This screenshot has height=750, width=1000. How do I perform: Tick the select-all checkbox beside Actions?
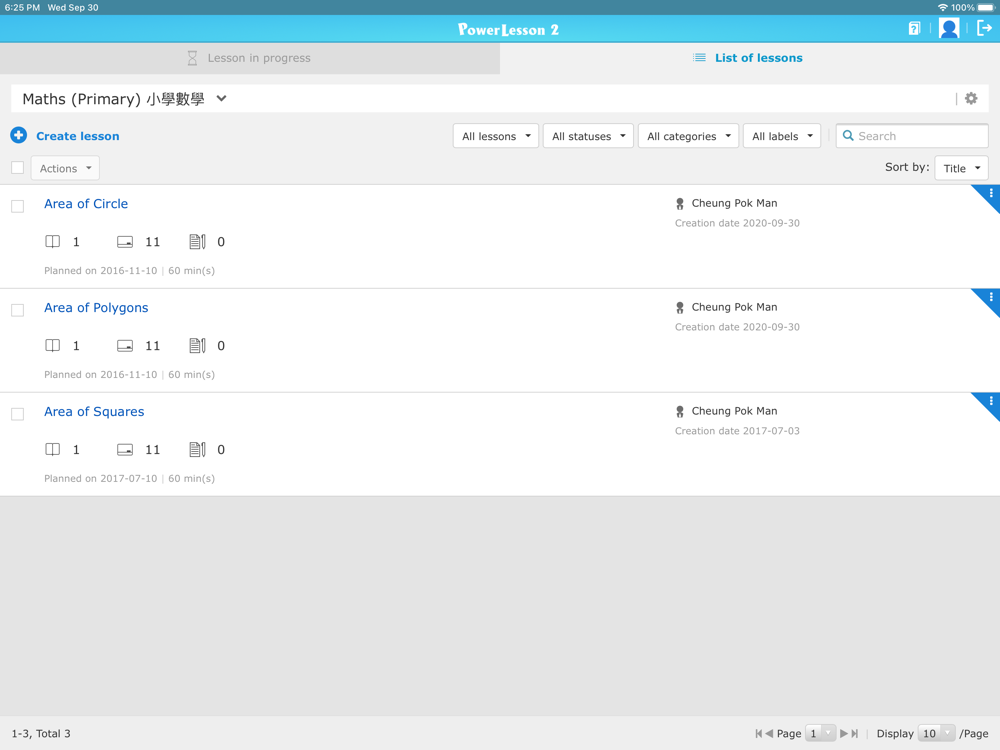(18, 168)
